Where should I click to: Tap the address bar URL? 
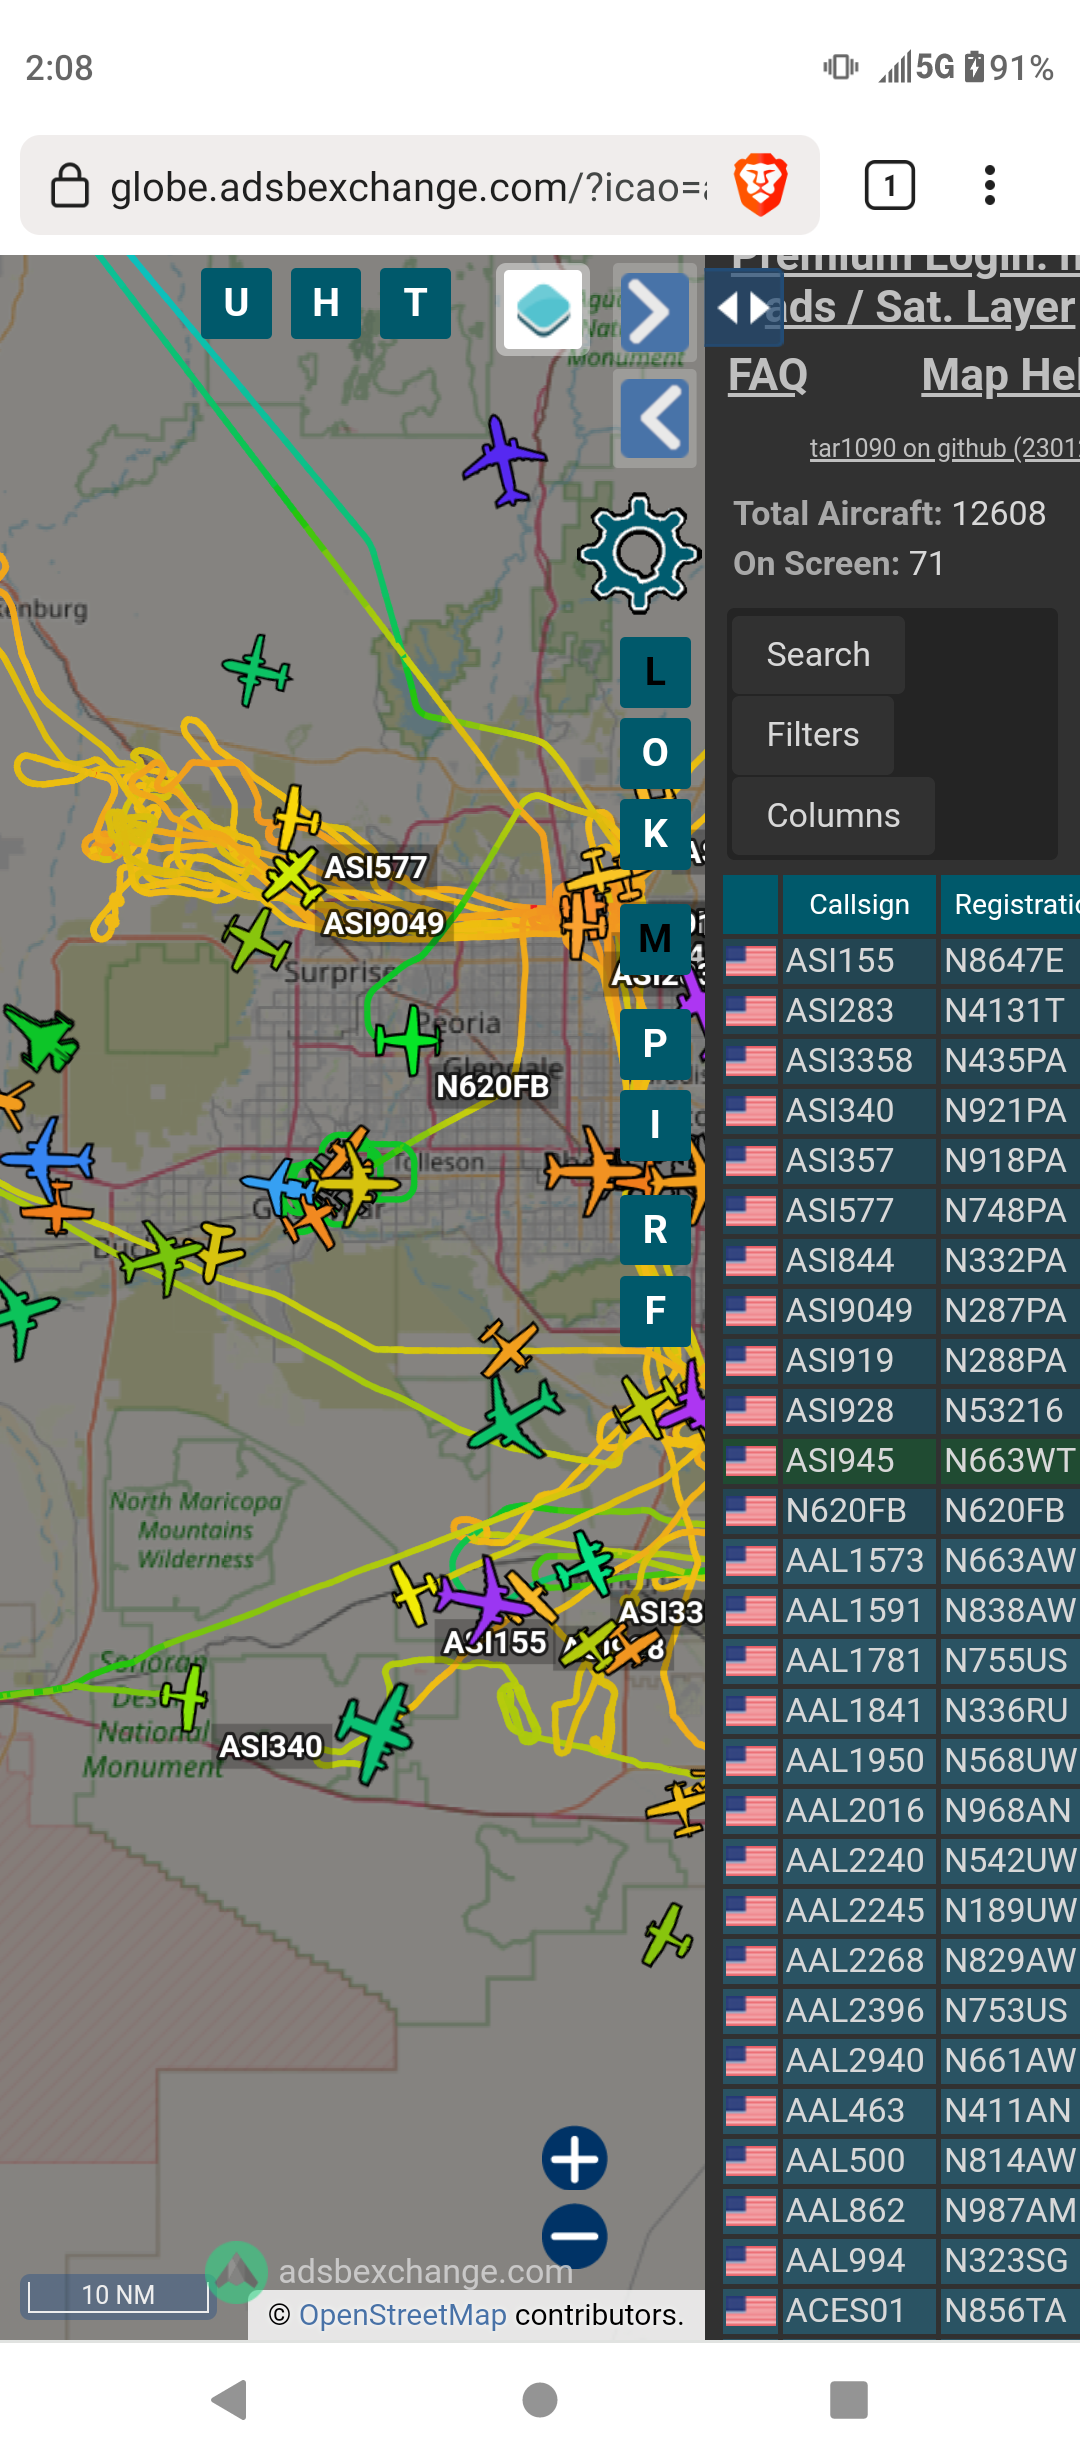410,187
